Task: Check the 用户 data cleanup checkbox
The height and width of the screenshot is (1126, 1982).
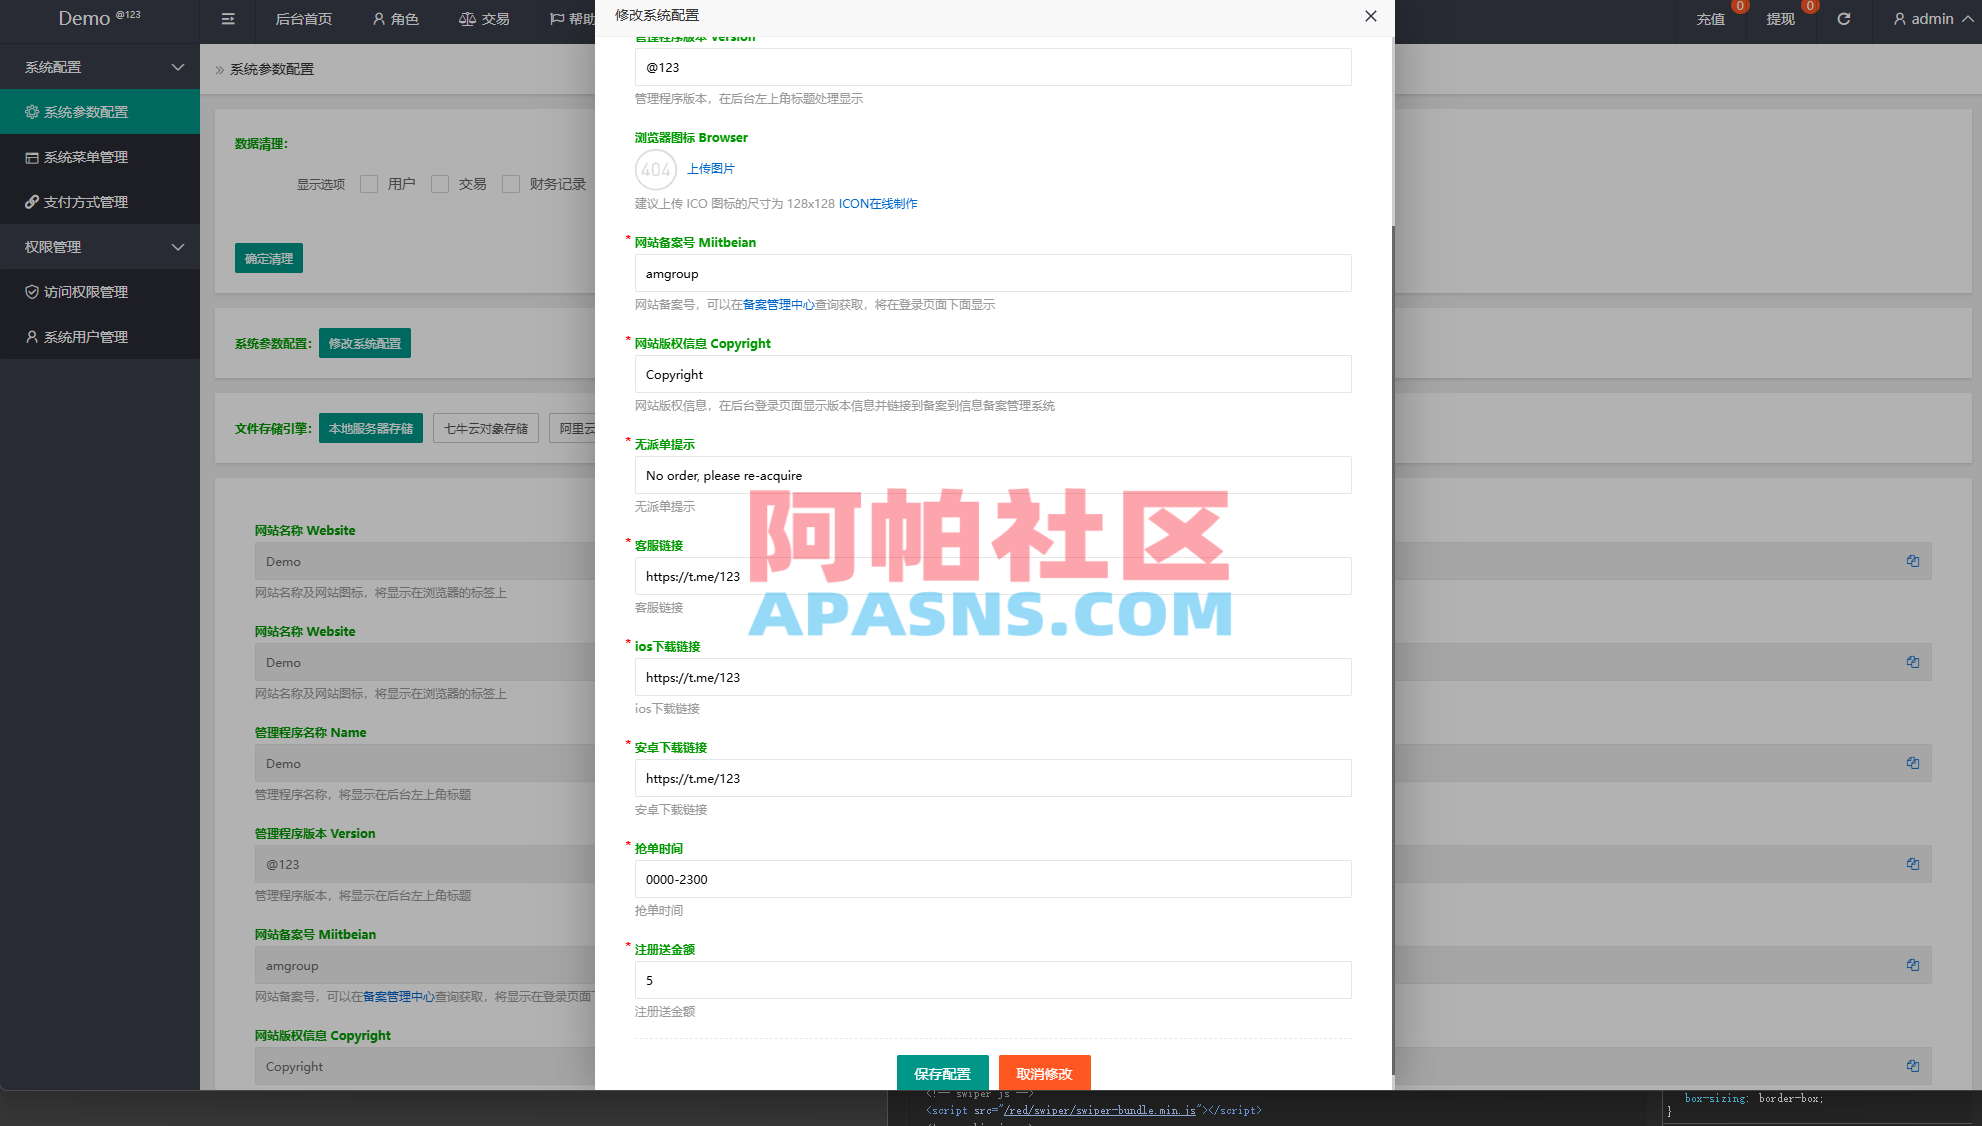Action: point(368,184)
